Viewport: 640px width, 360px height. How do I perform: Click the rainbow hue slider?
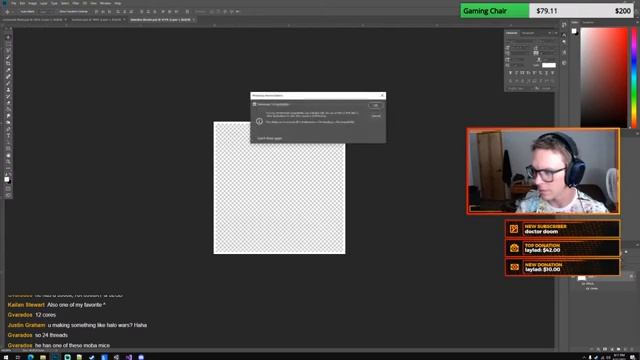tap(634, 78)
